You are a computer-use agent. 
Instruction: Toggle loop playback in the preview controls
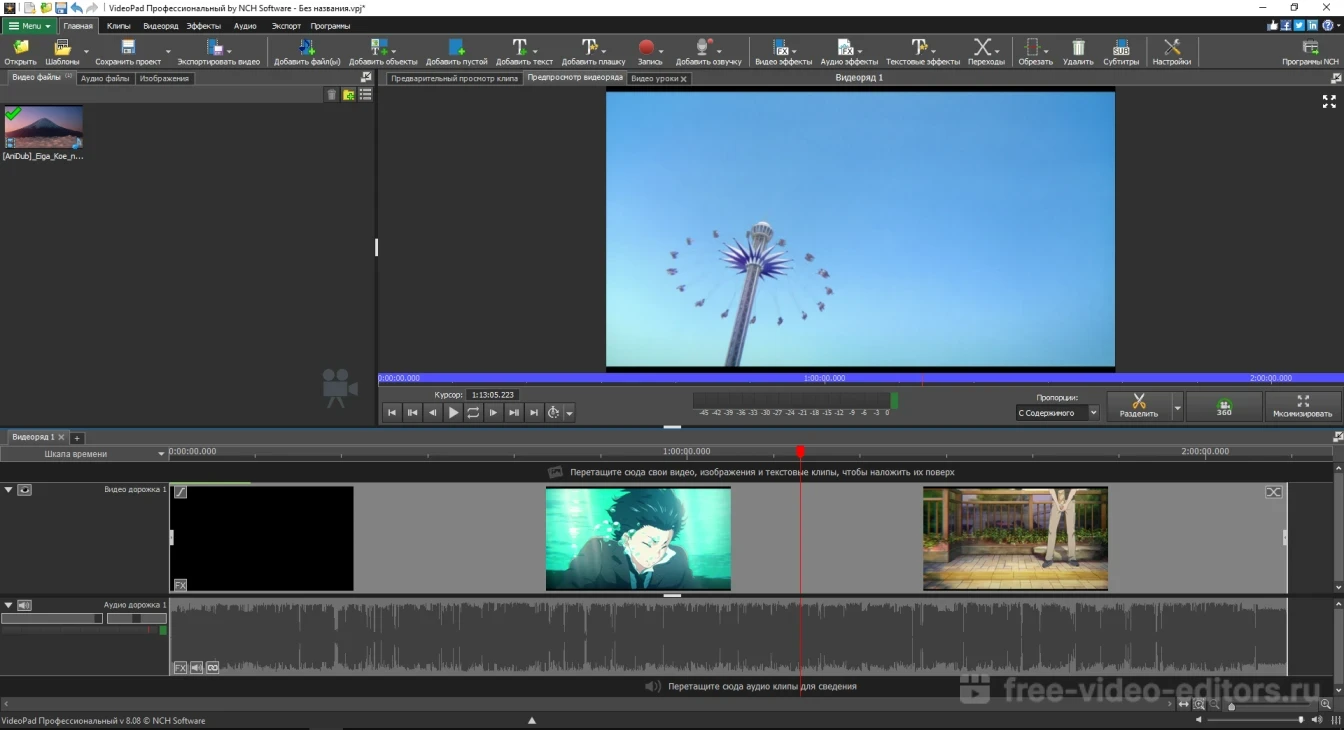tap(473, 412)
